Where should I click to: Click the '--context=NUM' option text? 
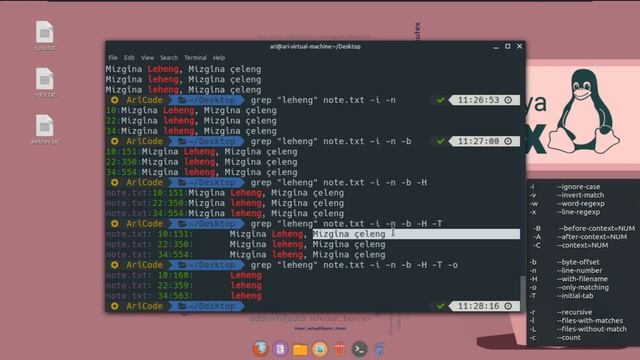(x=583, y=245)
